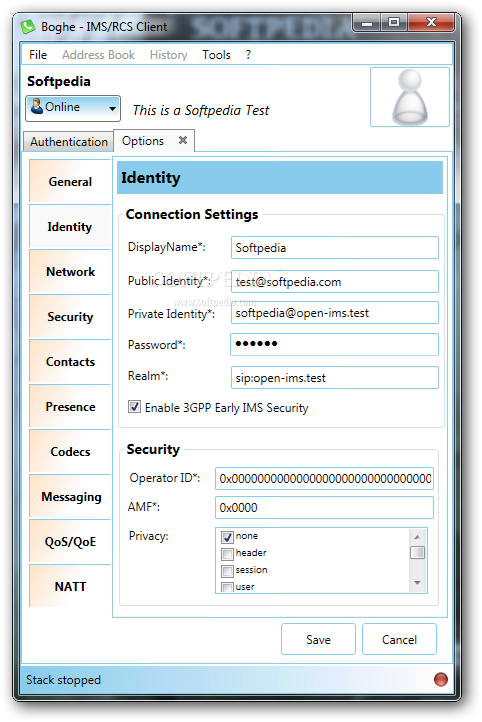This screenshot has width=482, height=722.
Task: Open the Online status dropdown
Action: click(73, 108)
